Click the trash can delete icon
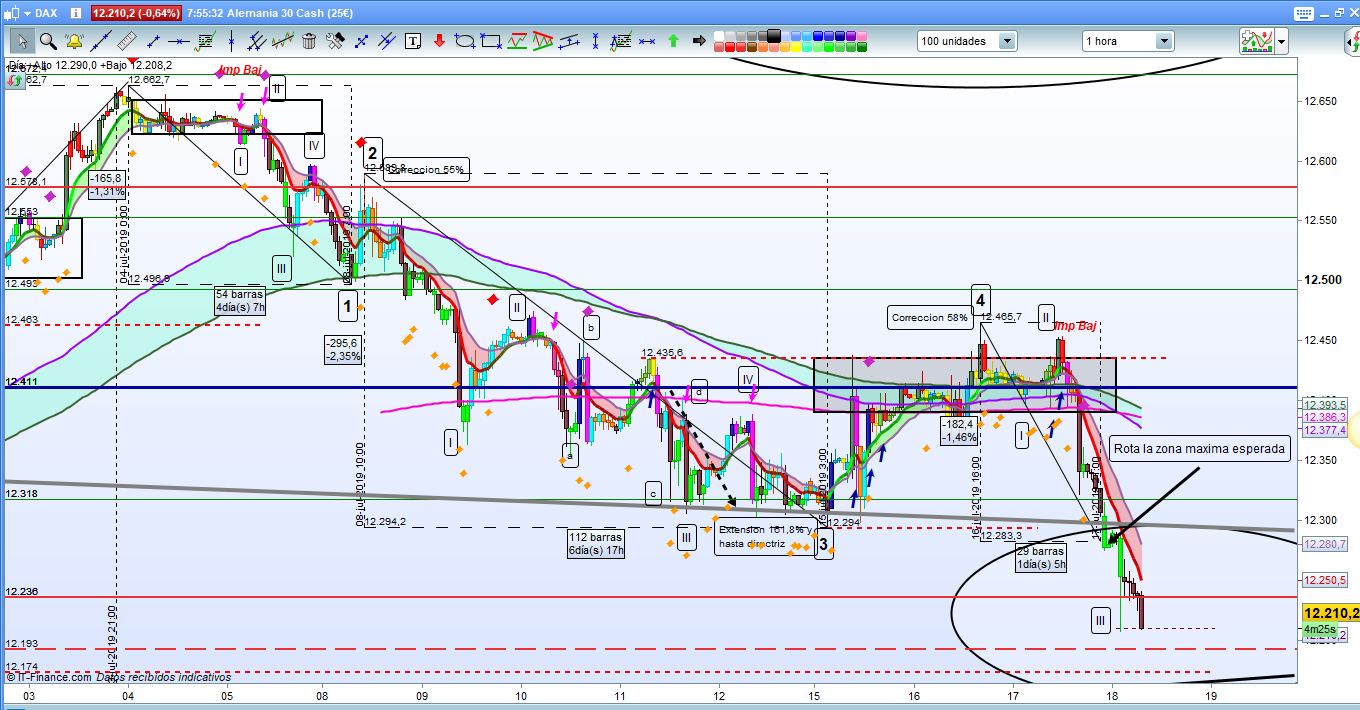 [x=309, y=41]
